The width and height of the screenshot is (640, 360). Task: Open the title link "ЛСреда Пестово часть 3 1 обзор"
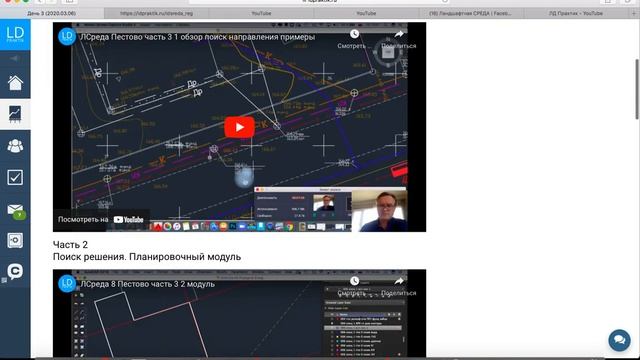pyautogui.click(x=197, y=37)
